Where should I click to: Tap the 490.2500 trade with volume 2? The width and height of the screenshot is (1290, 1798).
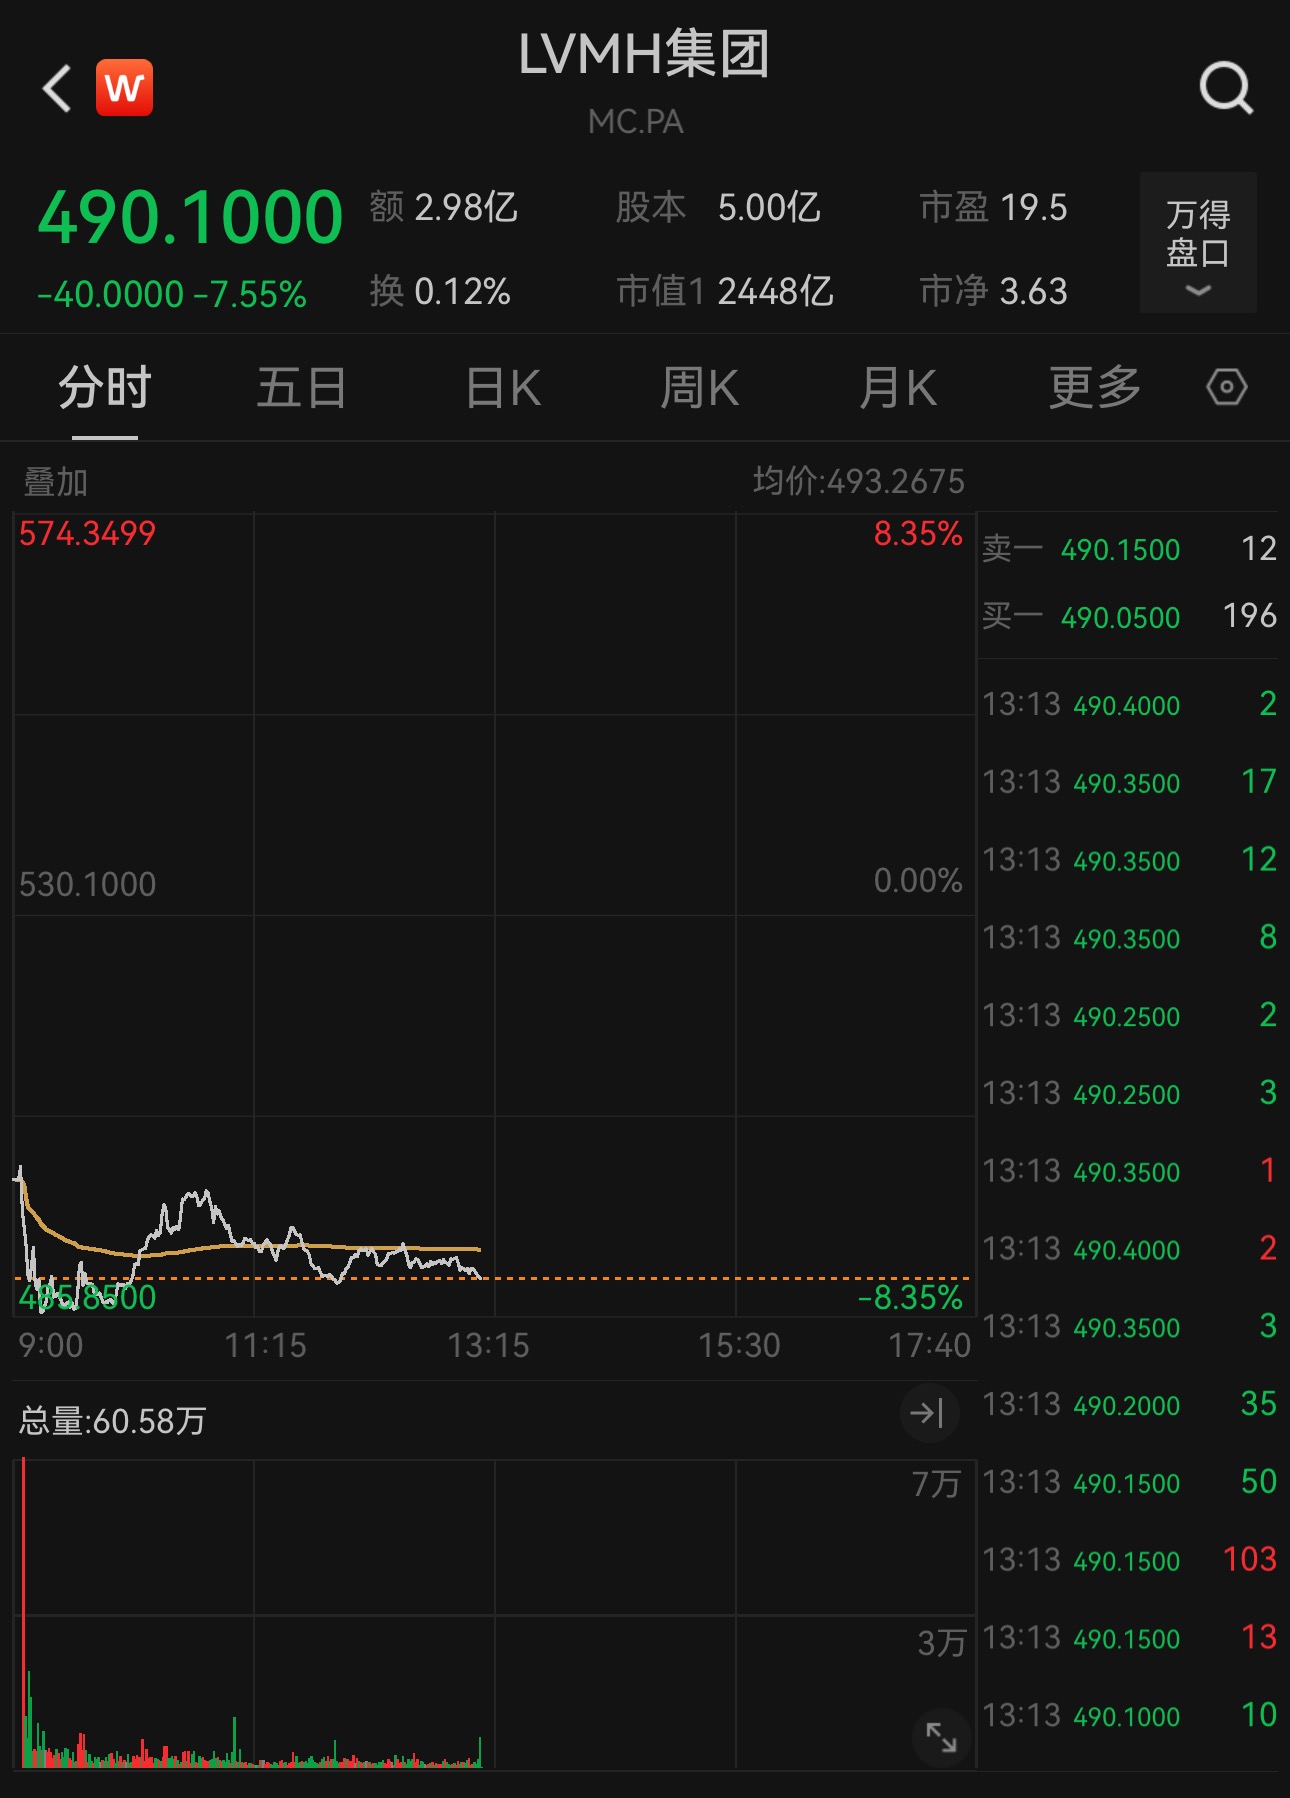pos(1129,1016)
